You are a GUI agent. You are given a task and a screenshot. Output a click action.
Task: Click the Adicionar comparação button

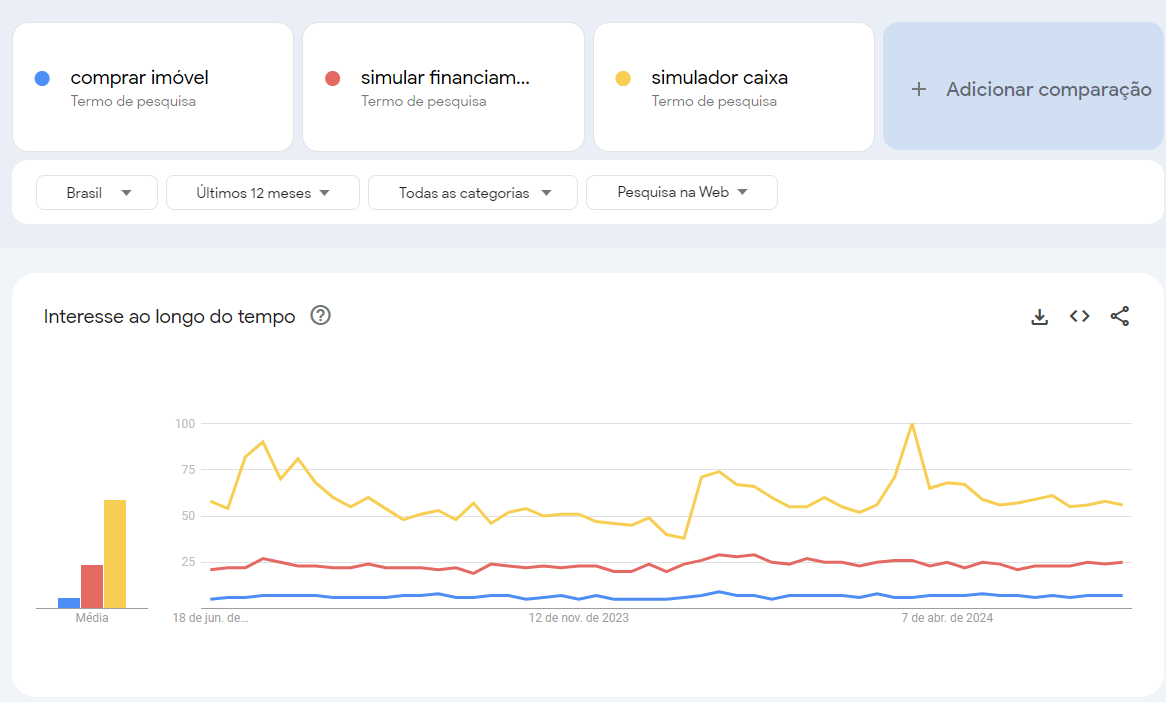1023,89
